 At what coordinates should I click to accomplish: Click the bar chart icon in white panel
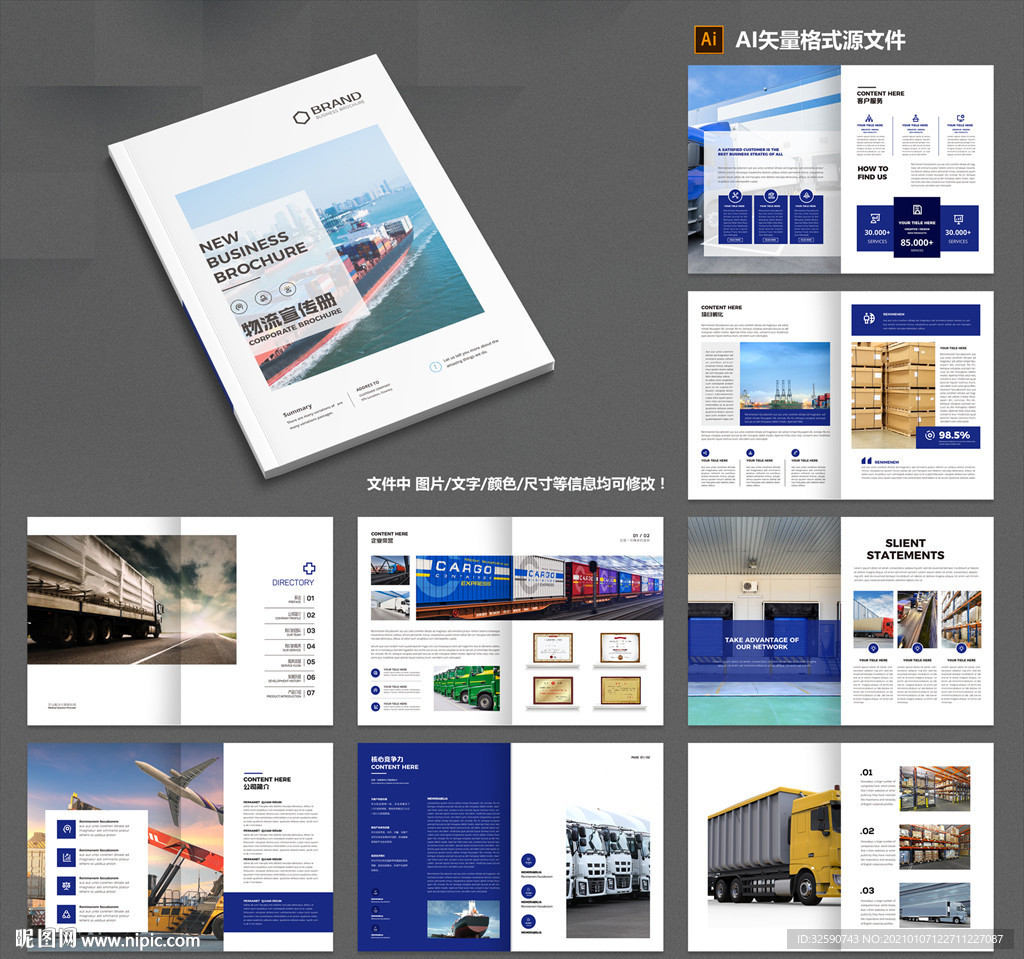(66, 858)
